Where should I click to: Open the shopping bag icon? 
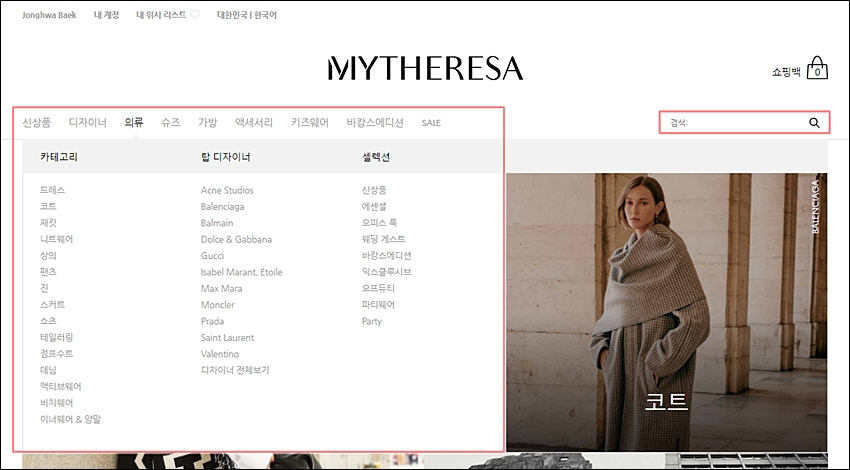point(817,68)
